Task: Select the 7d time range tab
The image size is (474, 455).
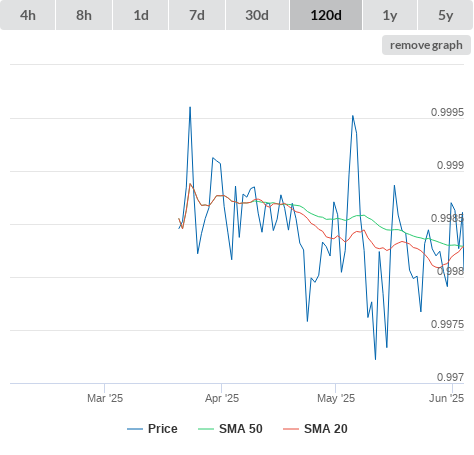Action: [x=197, y=15]
